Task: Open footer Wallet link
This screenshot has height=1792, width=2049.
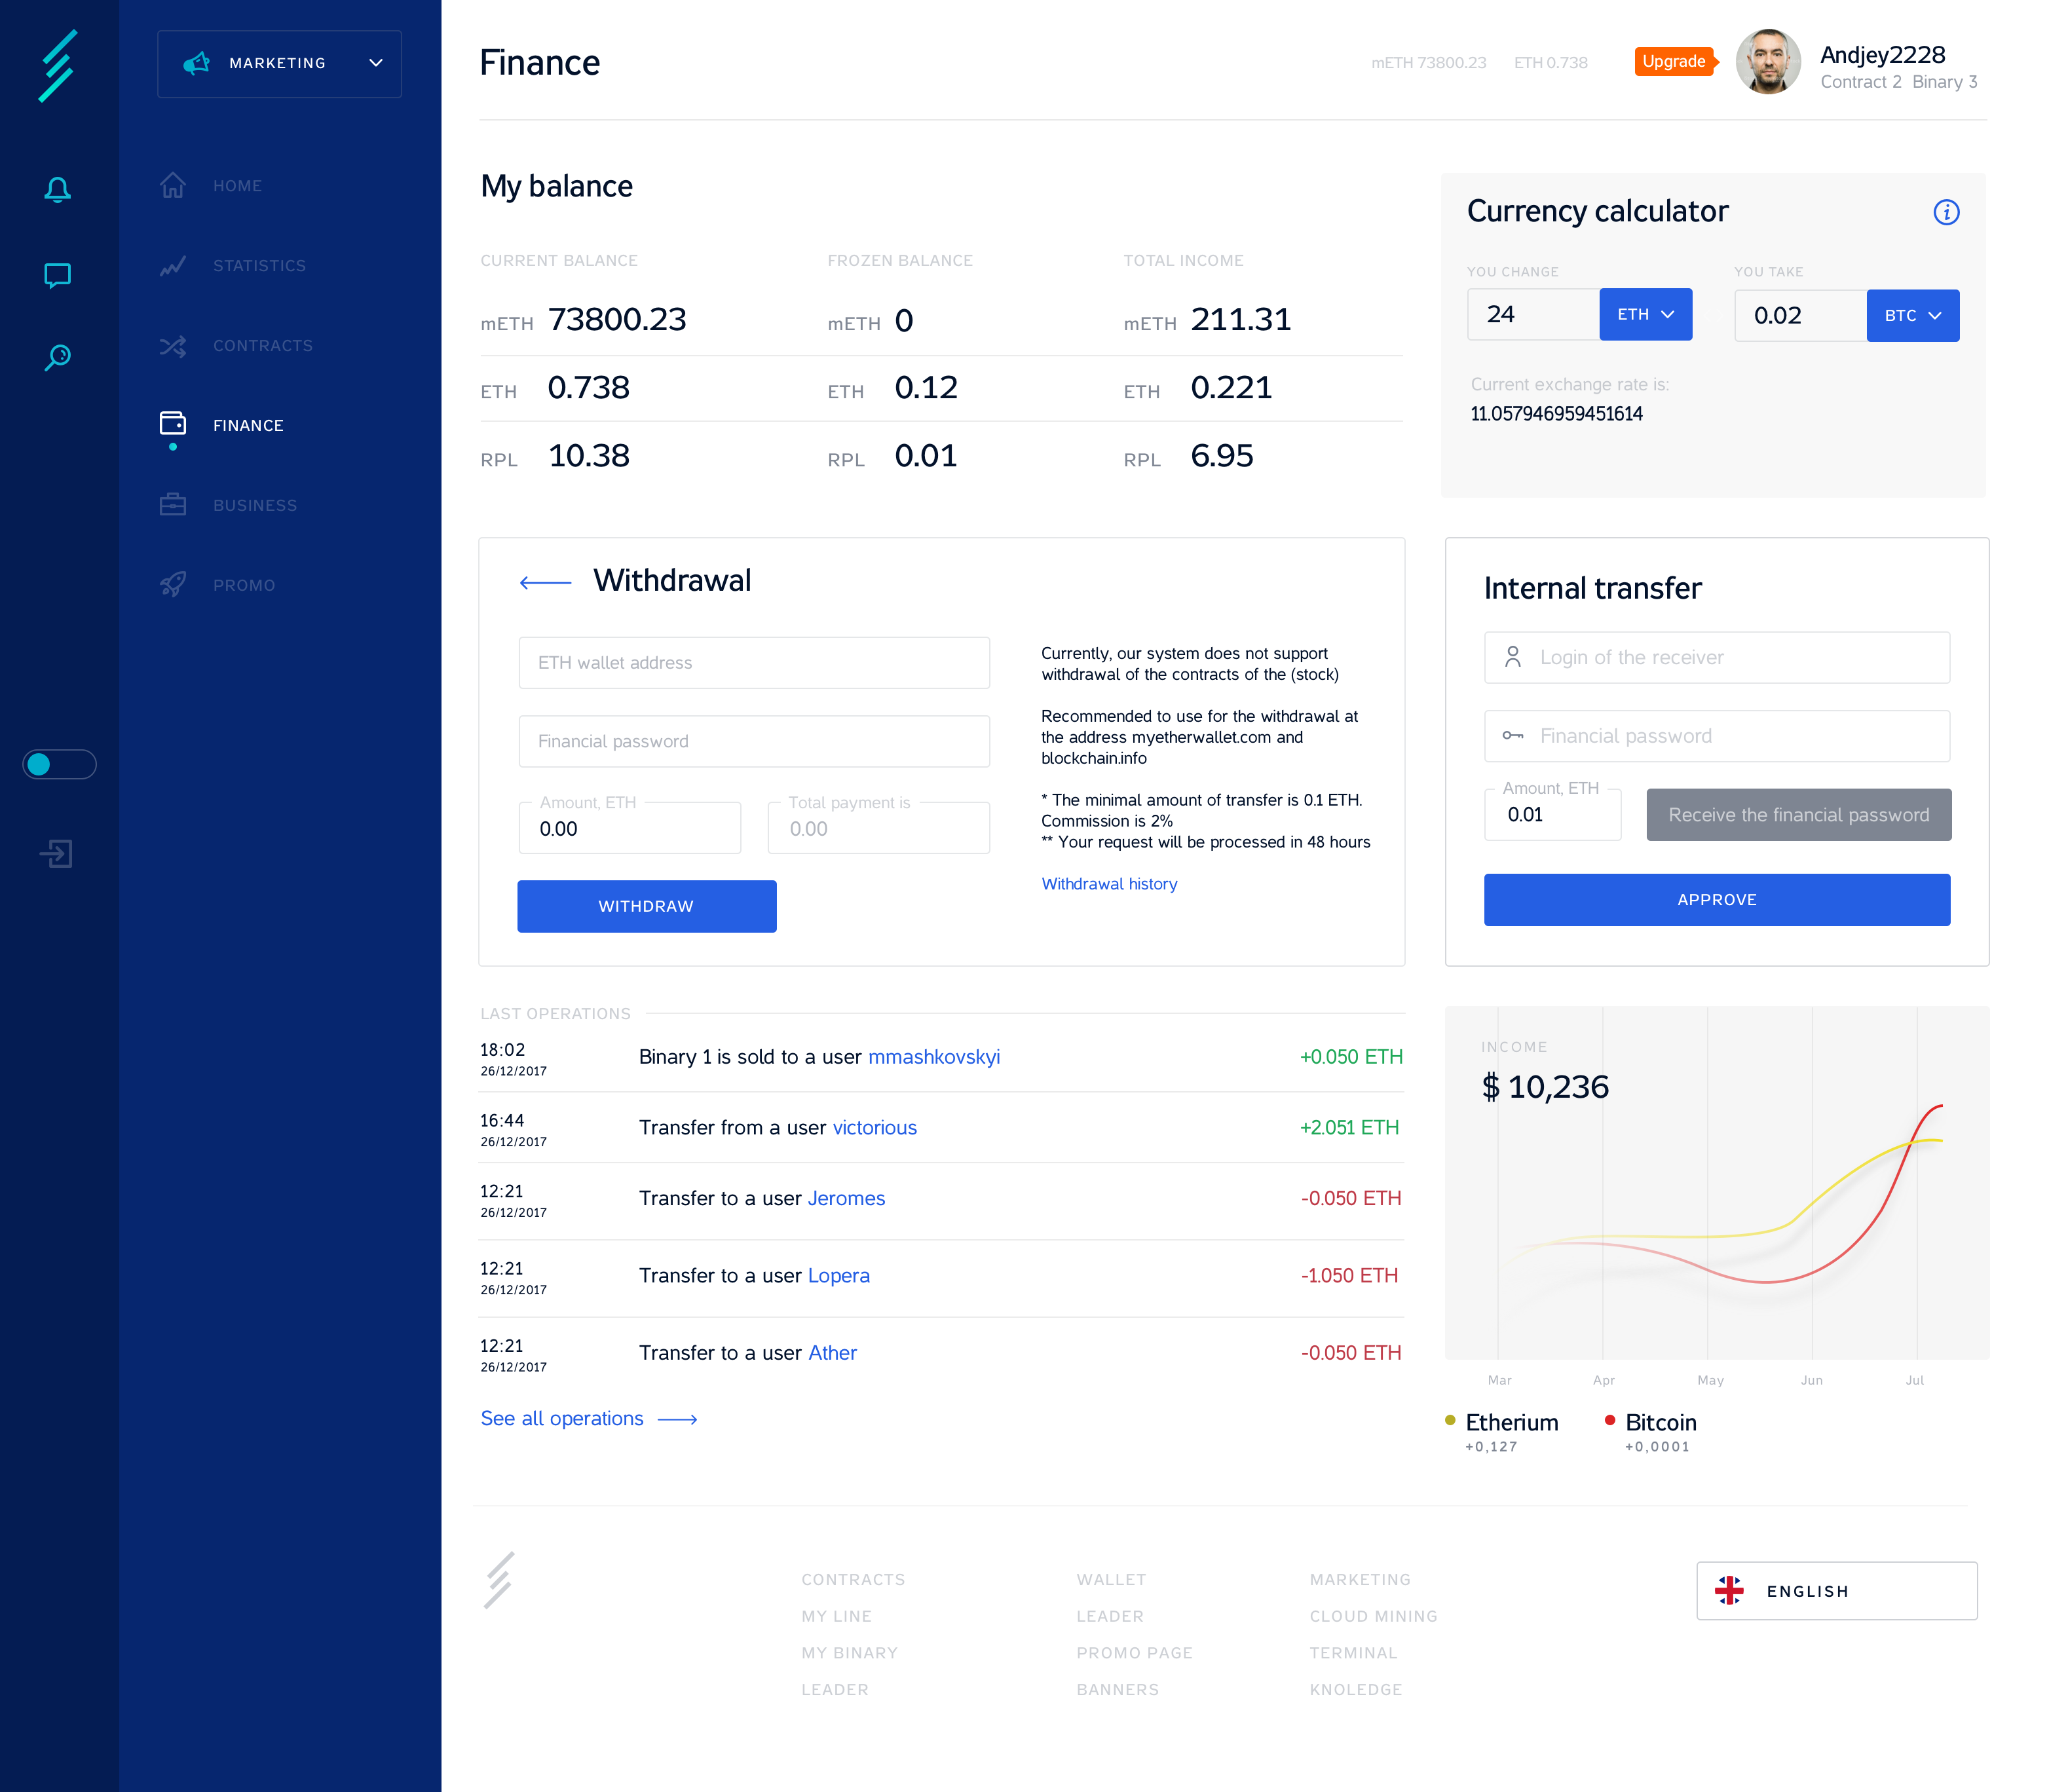Action: pos(1111,1580)
